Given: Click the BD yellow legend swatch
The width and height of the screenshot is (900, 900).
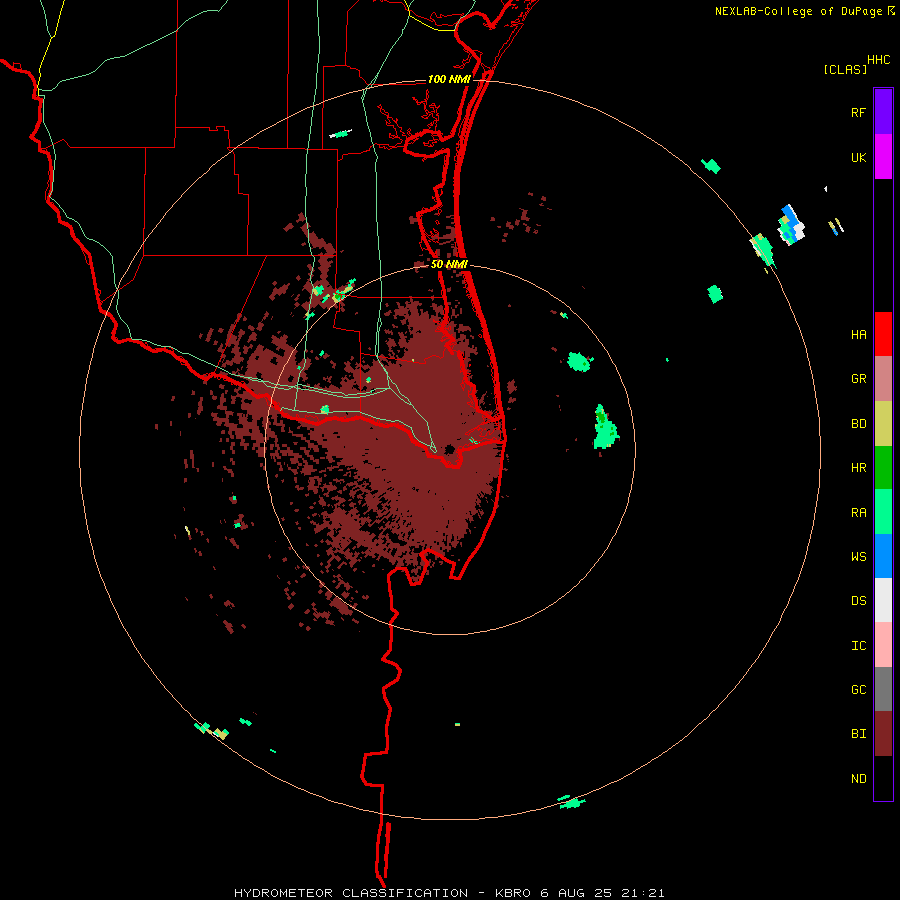Looking at the screenshot, I should (x=883, y=424).
